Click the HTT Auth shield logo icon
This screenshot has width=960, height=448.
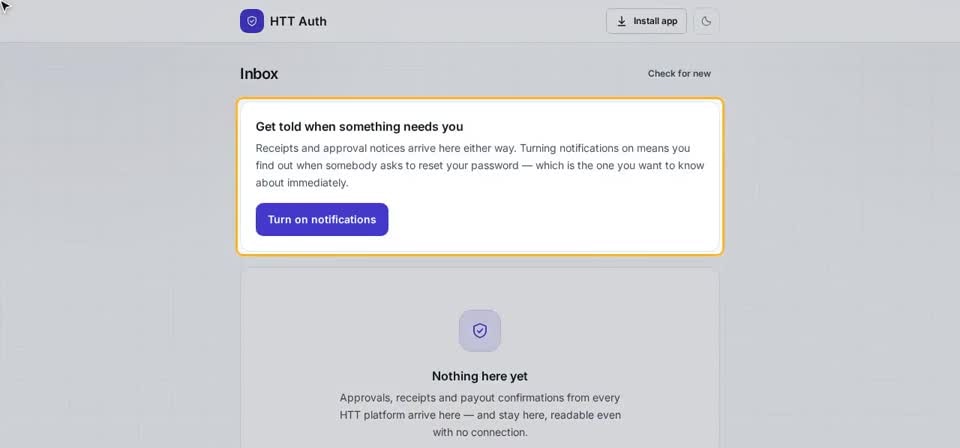pyautogui.click(x=252, y=21)
